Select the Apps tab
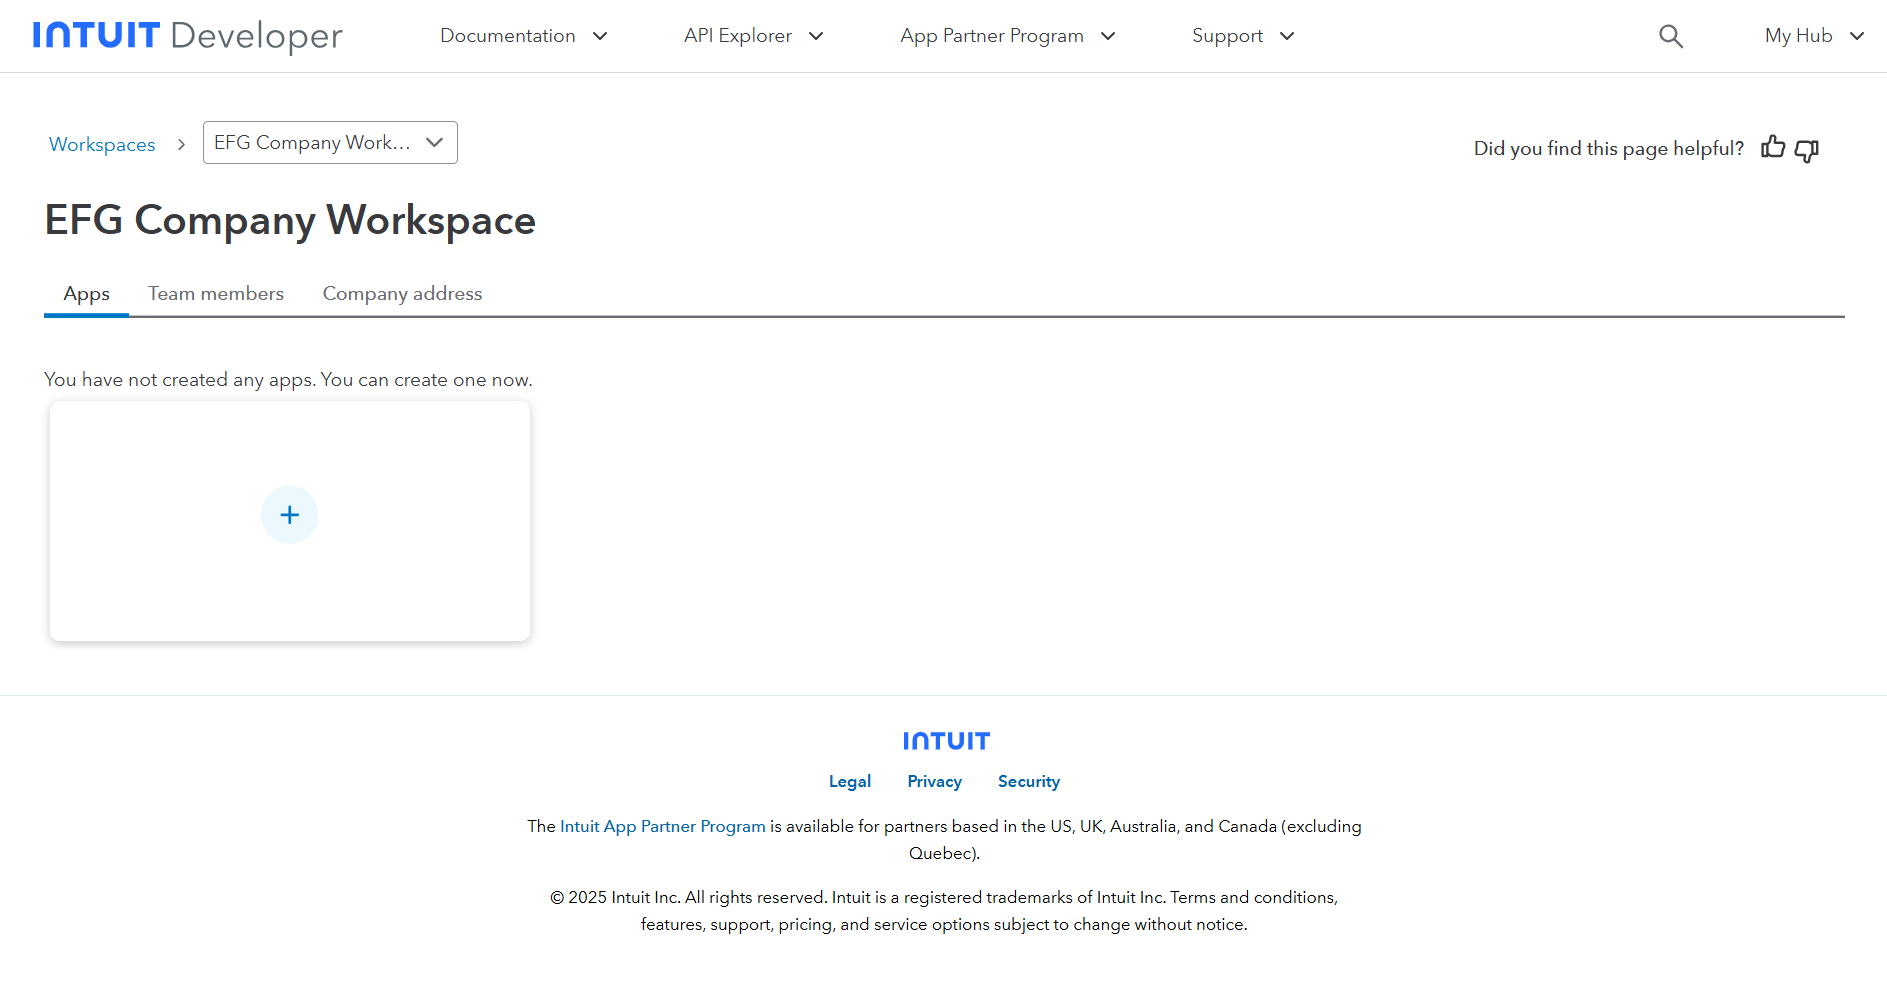This screenshot has width=1887, height=996. pyautogui.click(x=87, y=294)
